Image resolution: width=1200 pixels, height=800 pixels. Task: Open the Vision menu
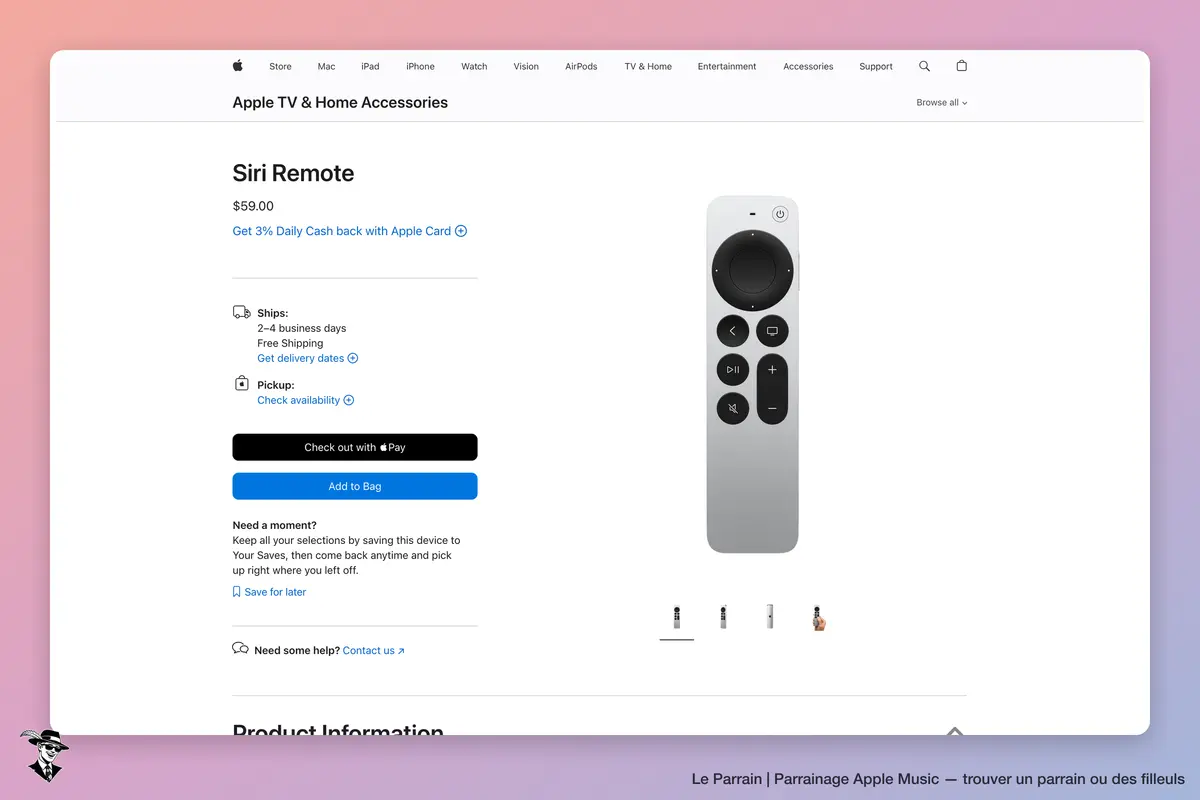pyautogui.click(x=526, y=66)
